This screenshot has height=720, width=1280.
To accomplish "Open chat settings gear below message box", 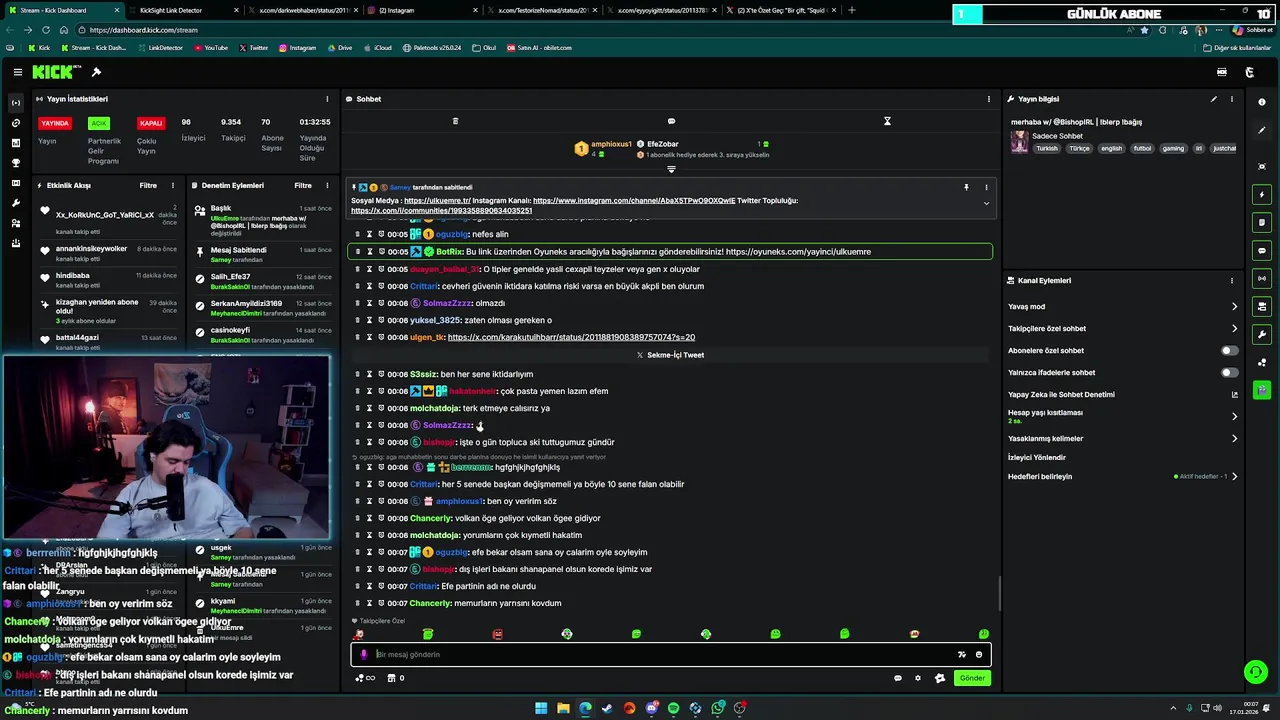I will click(918, 678).
